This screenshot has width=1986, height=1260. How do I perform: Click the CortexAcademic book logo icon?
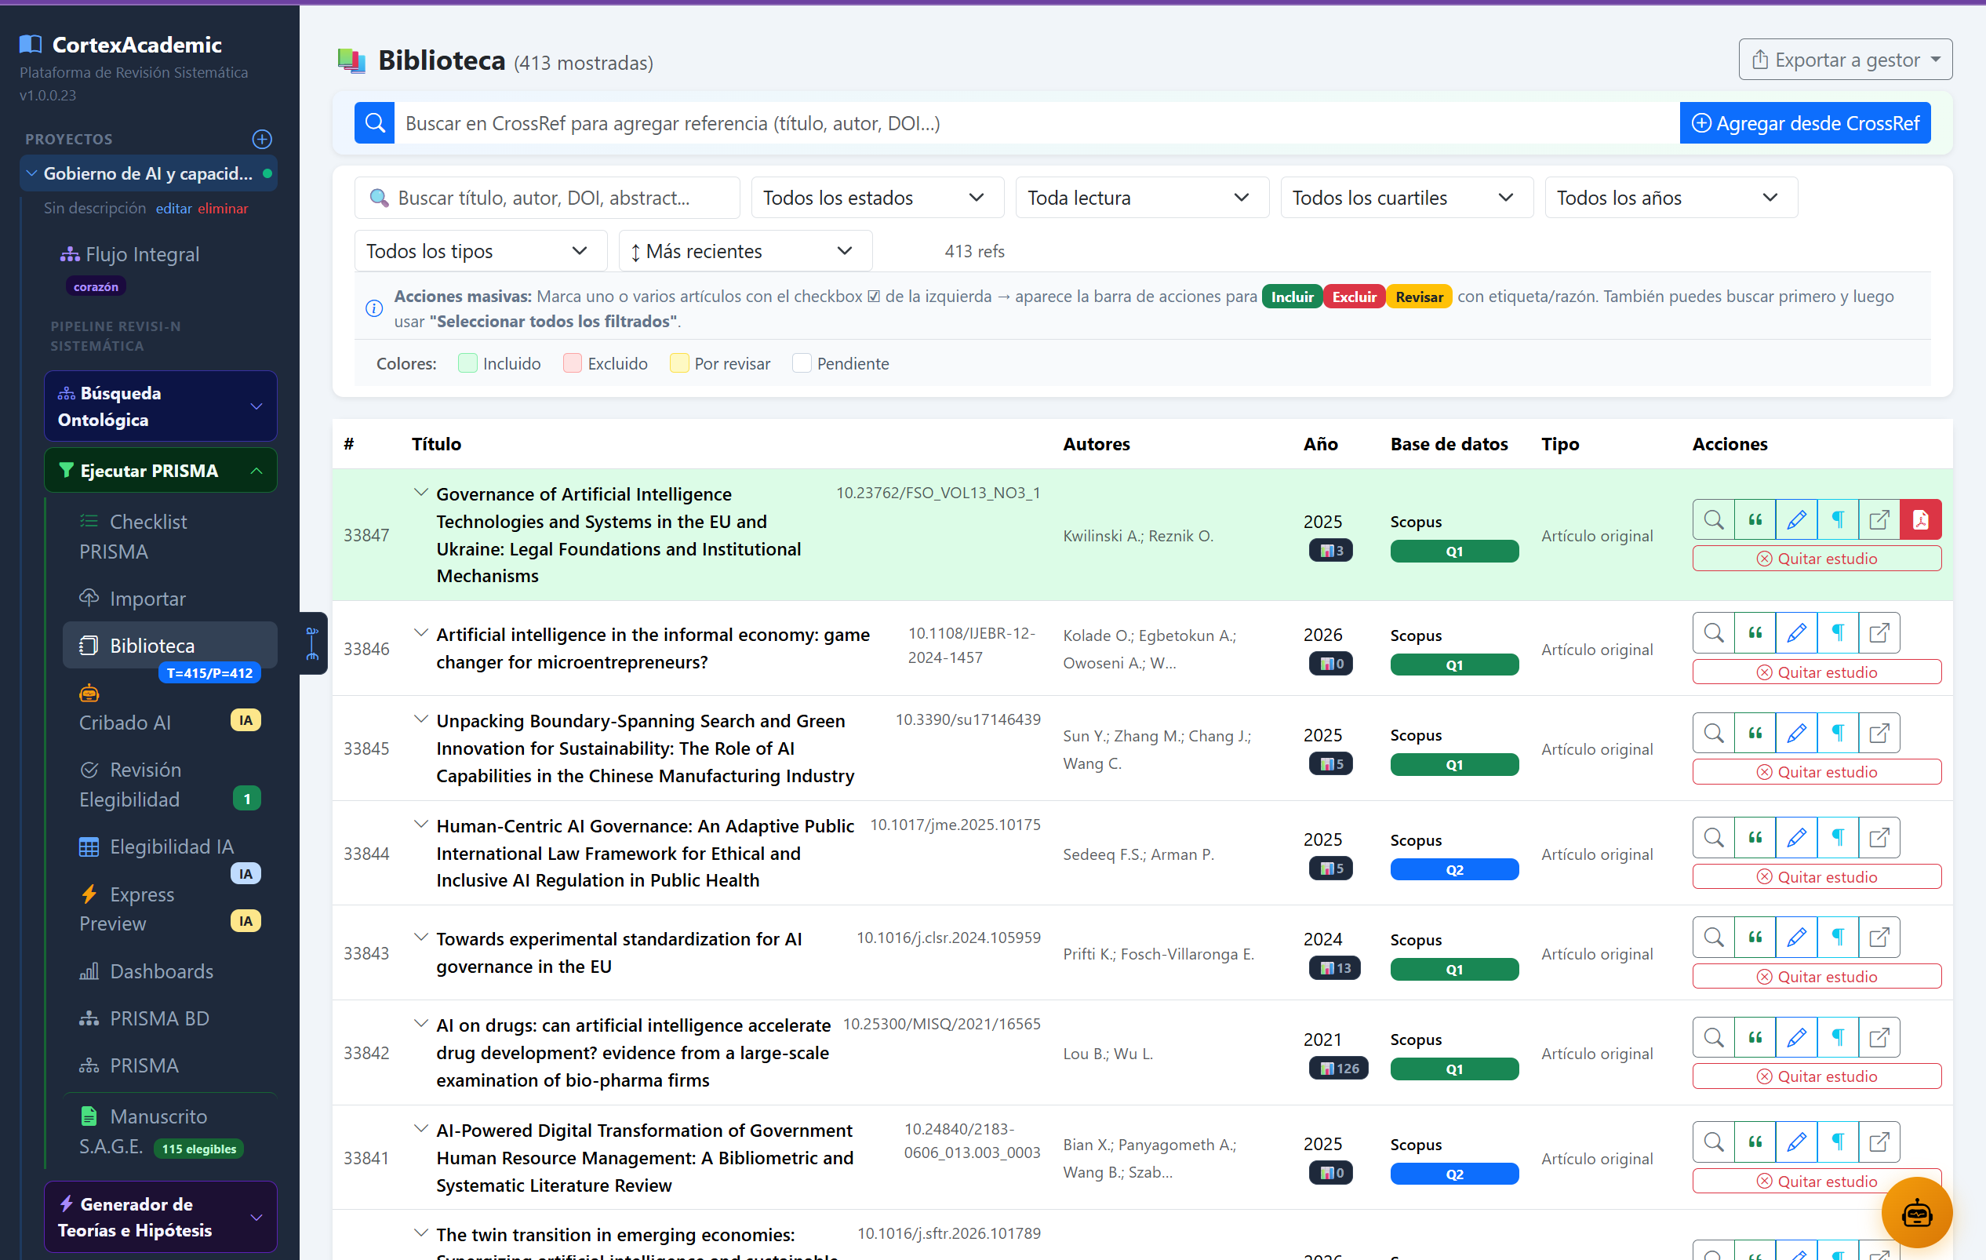(x=31, y=44)
